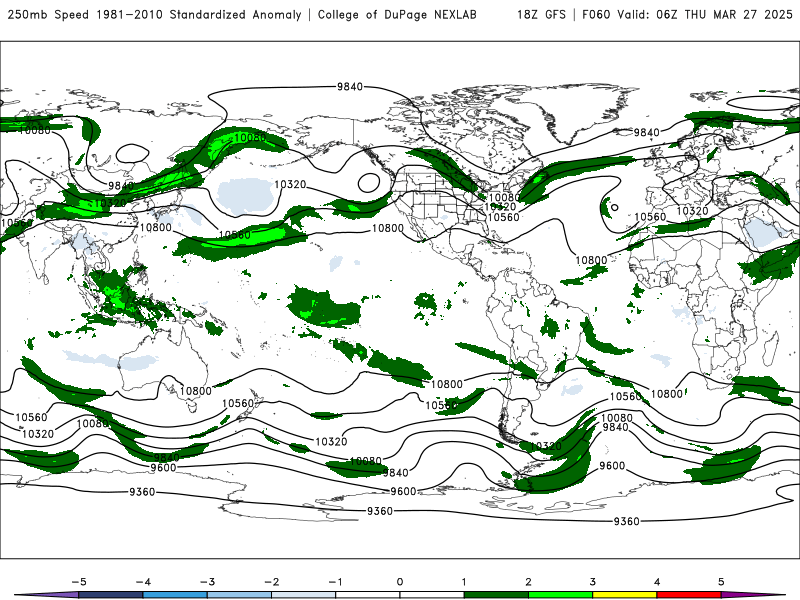Click the "College of DuPage NEXLAB" text

397,14
